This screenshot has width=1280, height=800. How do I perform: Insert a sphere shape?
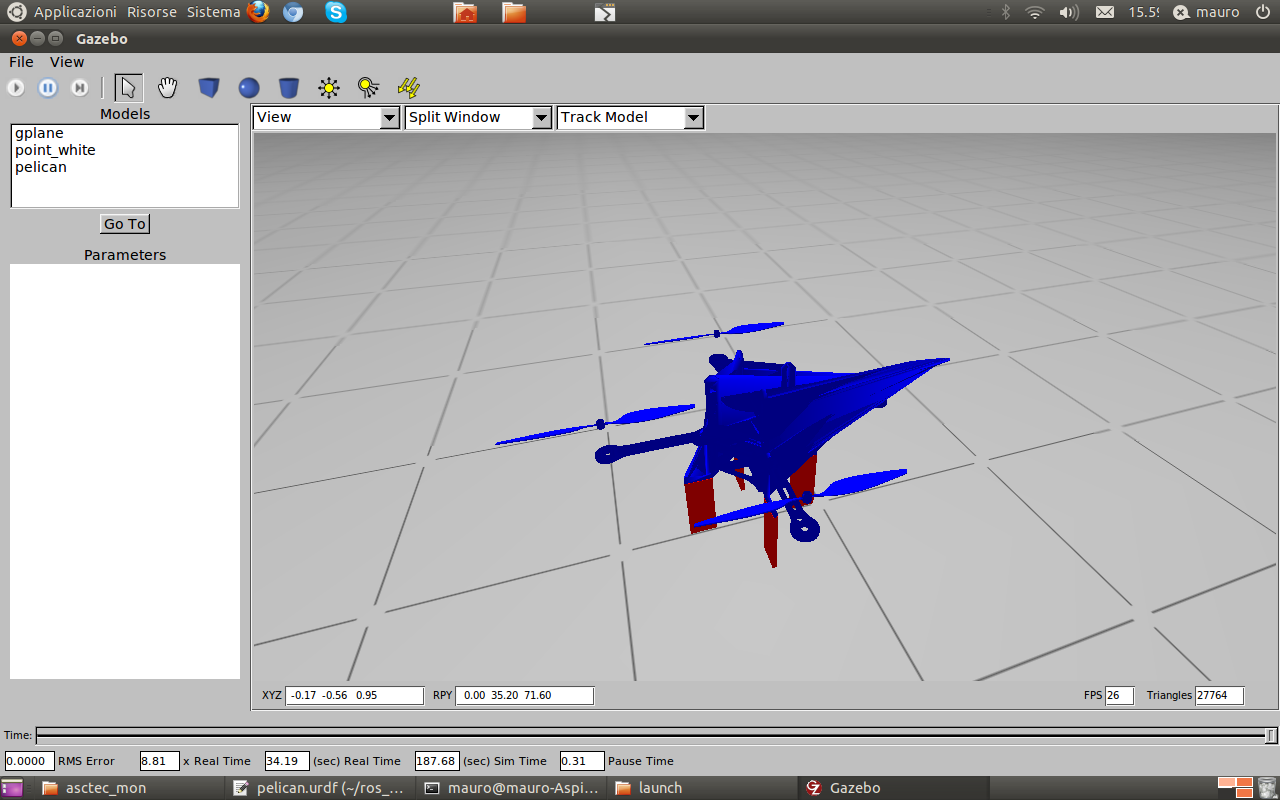tap(249, 88)
